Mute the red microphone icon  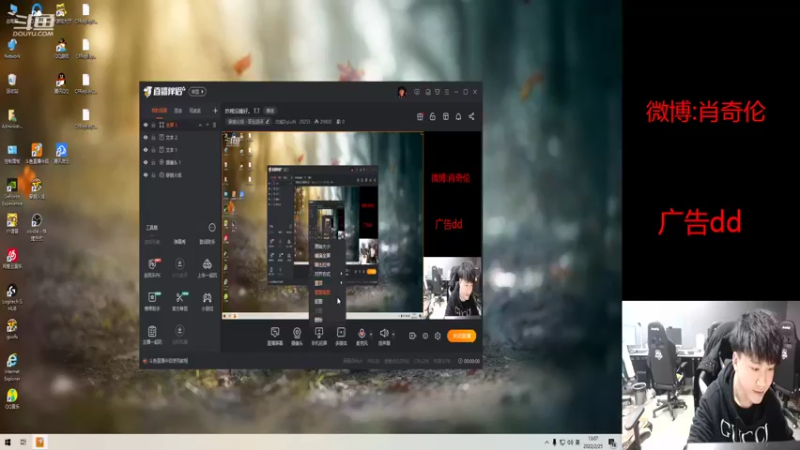[361, 334]
